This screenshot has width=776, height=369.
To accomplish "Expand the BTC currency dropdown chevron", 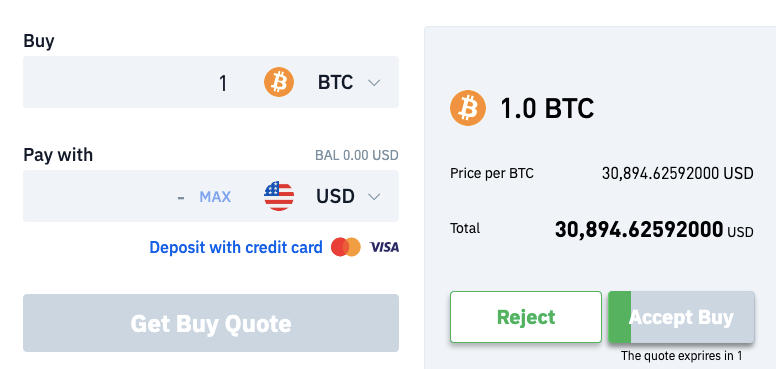I will point(374,83).
